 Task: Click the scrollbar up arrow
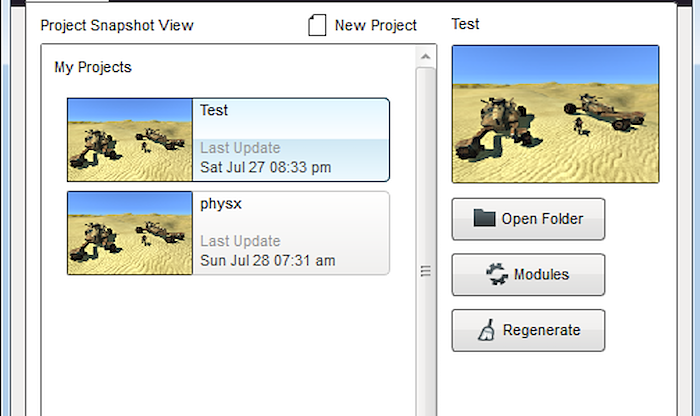point(425,56)
